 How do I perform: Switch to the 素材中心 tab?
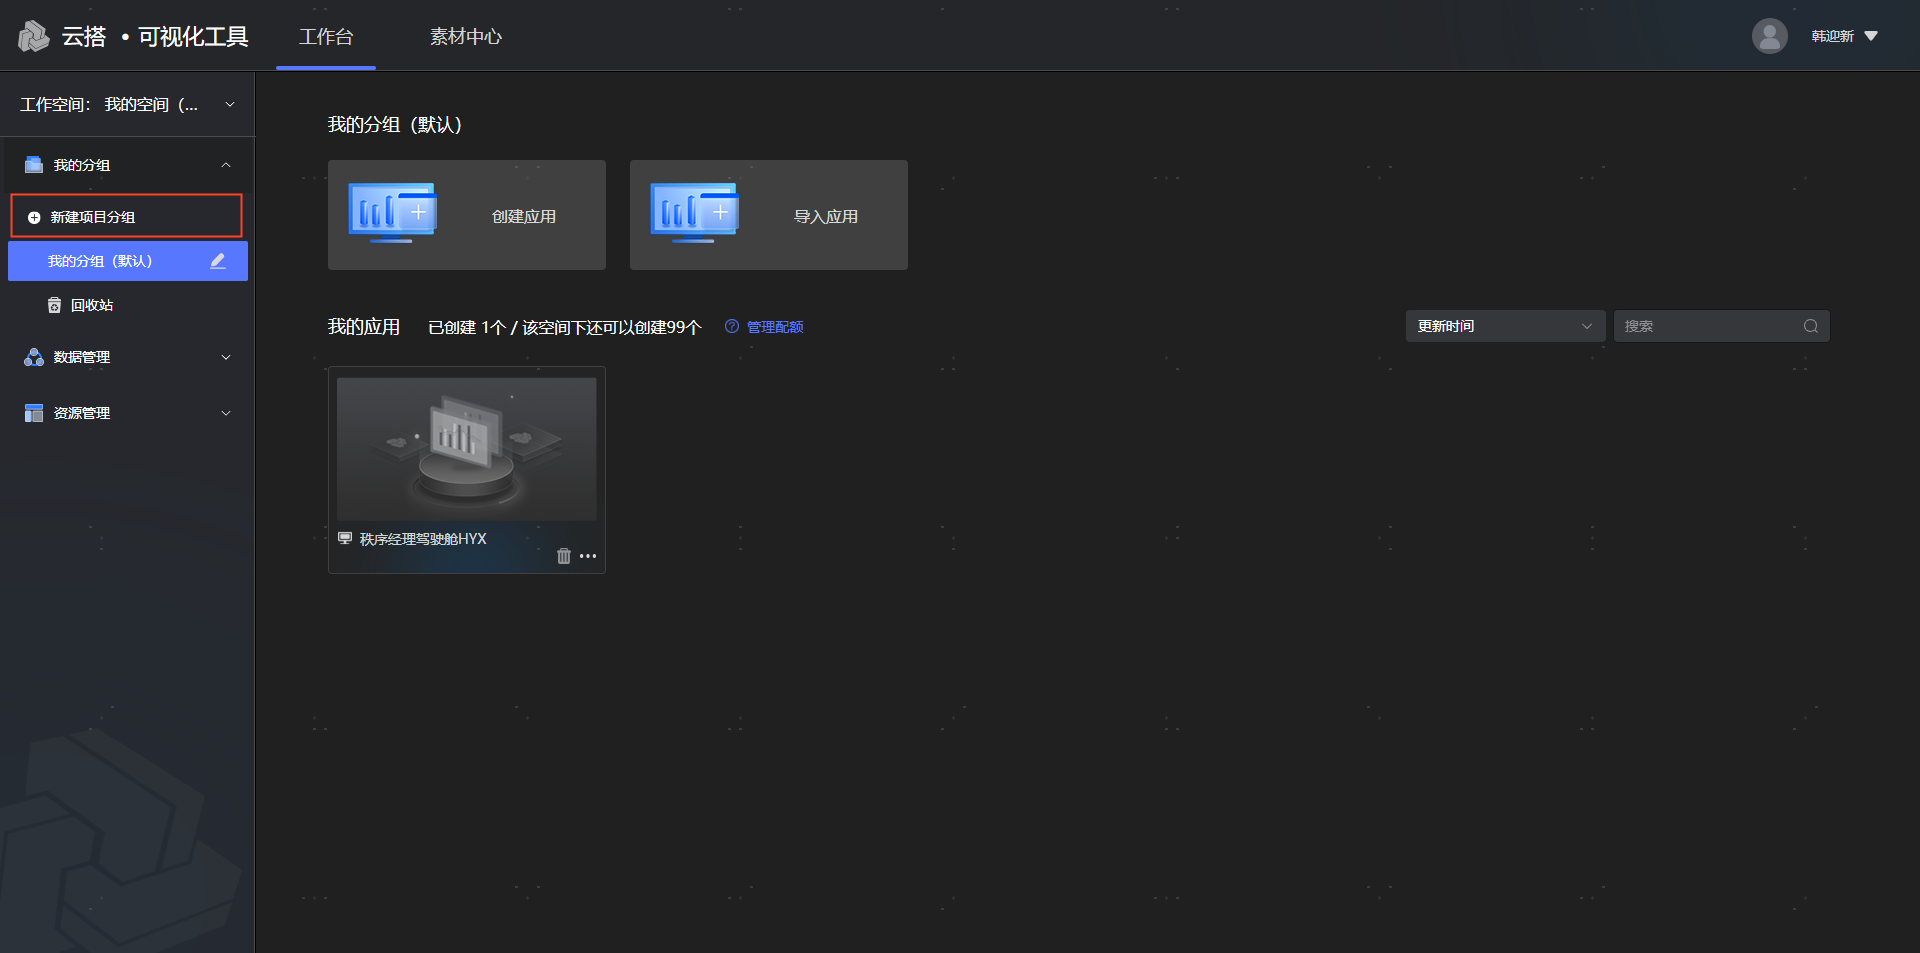point(465,37)
